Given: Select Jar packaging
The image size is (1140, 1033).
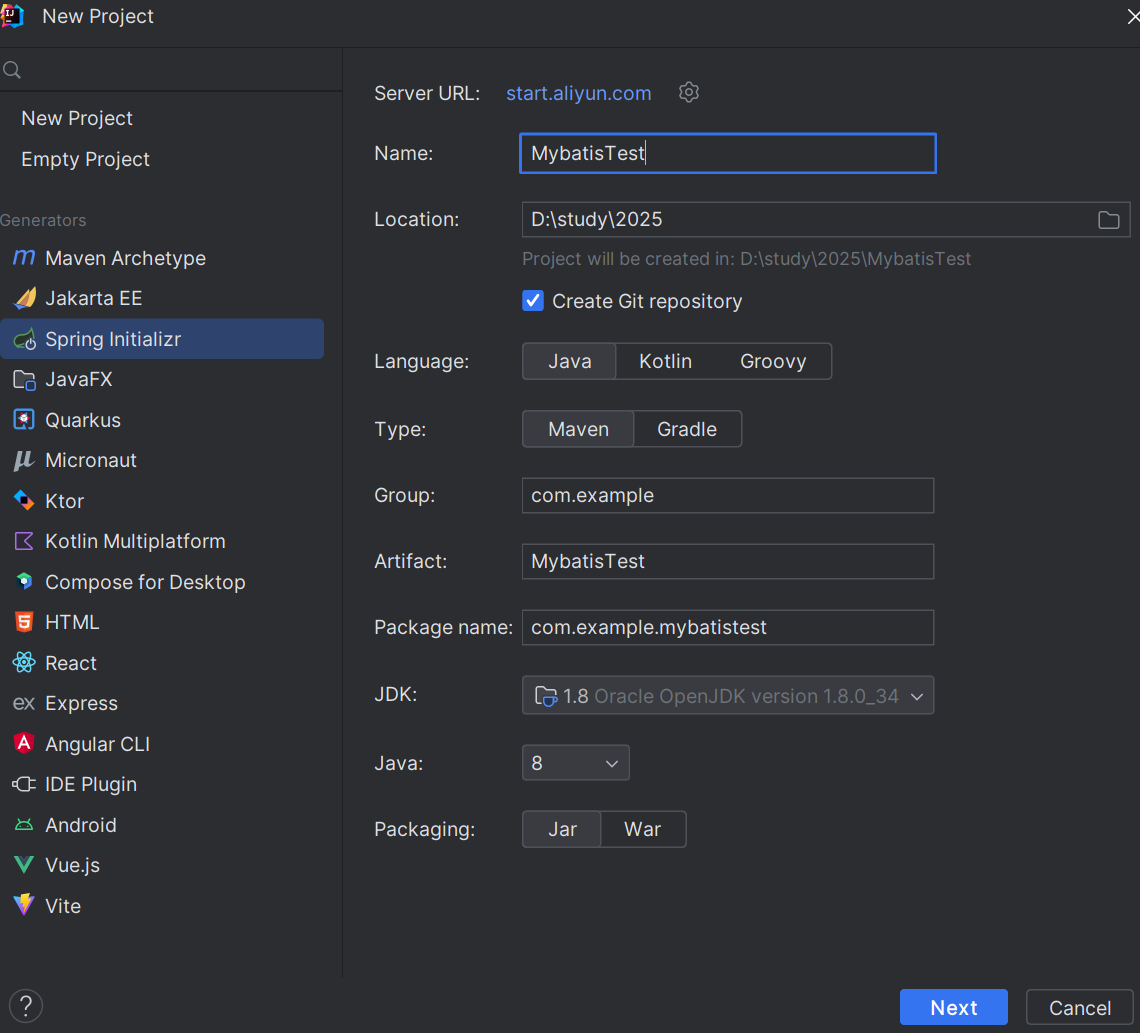Looking at the screenshot, I should pyautogui.click(x=562, y=829).
